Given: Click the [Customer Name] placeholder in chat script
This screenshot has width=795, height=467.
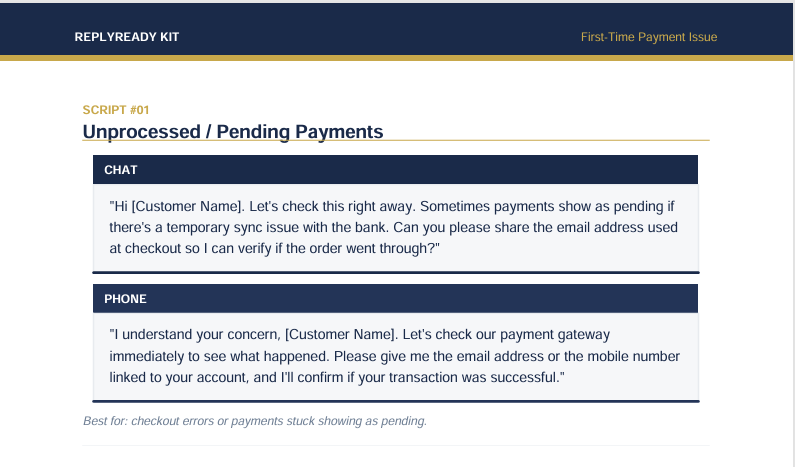Looking at the screenshot, I should pos(188,206).
